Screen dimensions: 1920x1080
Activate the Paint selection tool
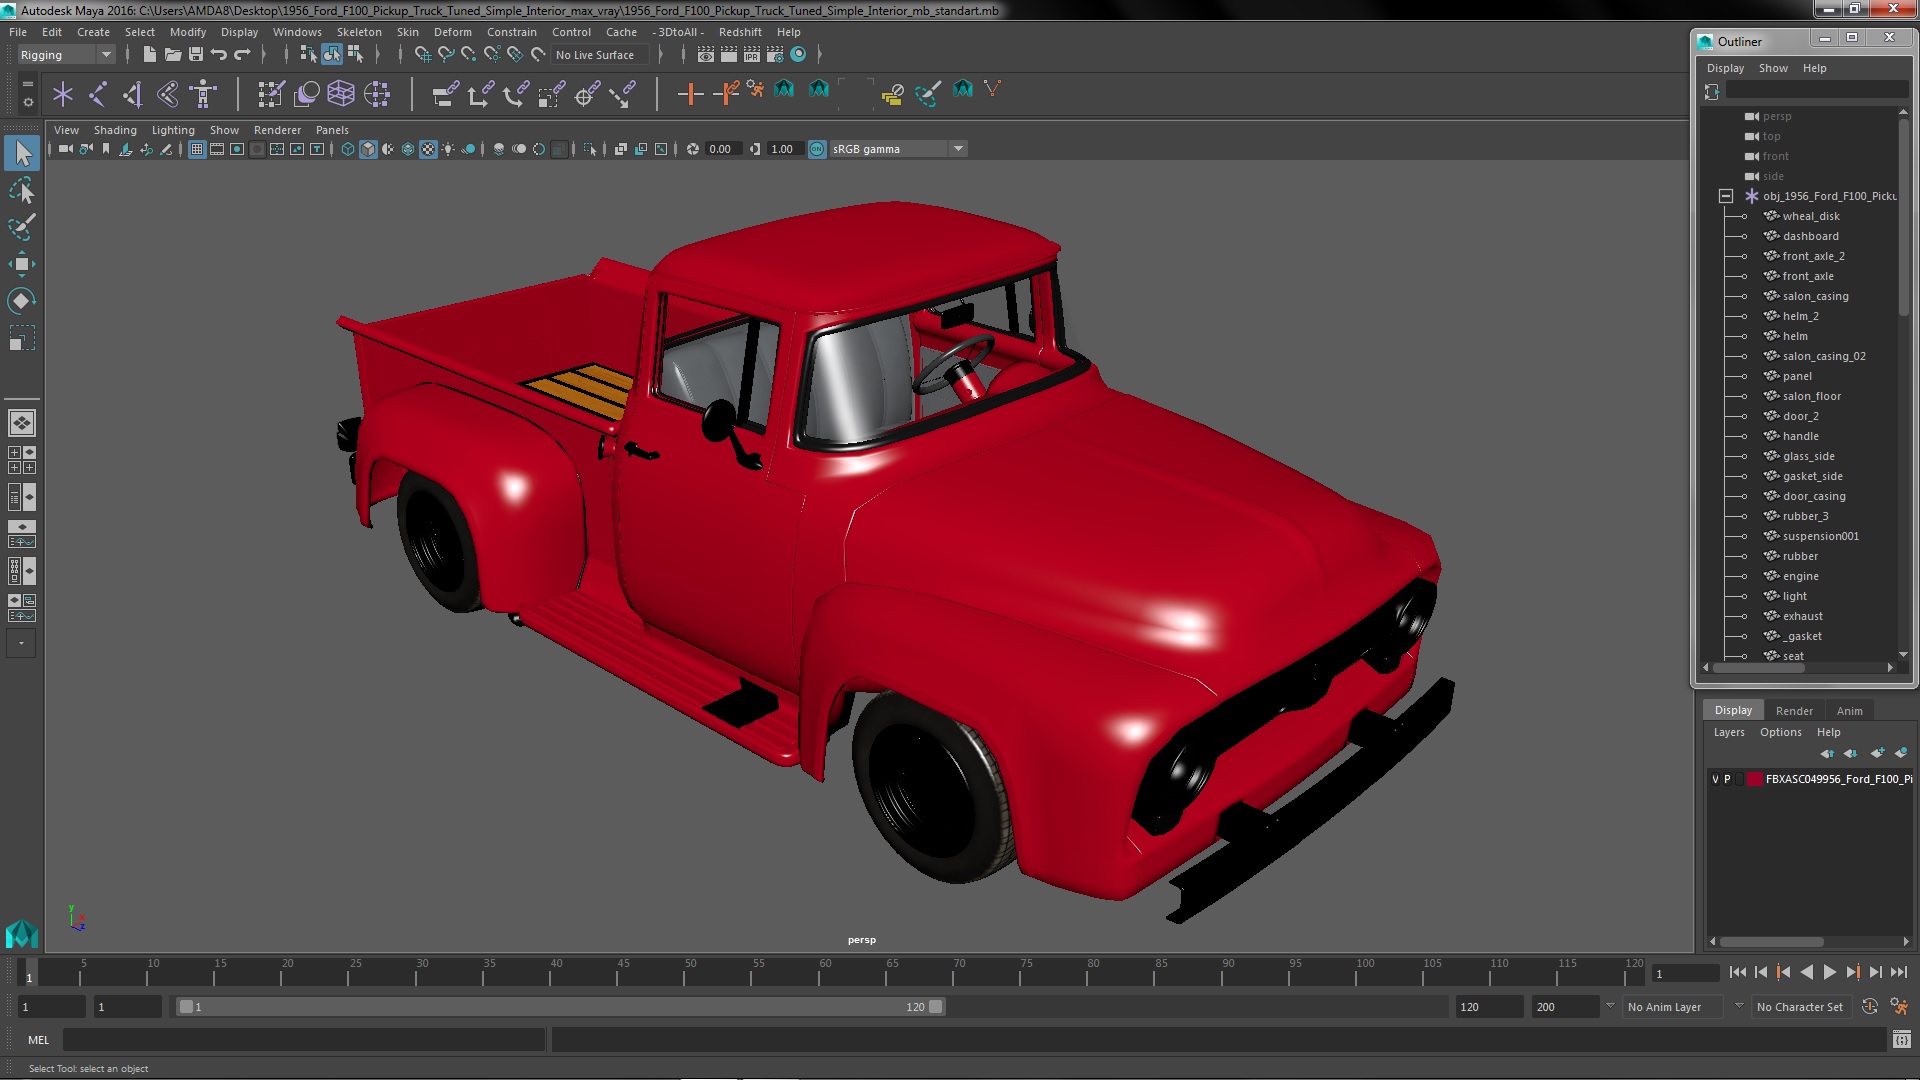[22, 227]
